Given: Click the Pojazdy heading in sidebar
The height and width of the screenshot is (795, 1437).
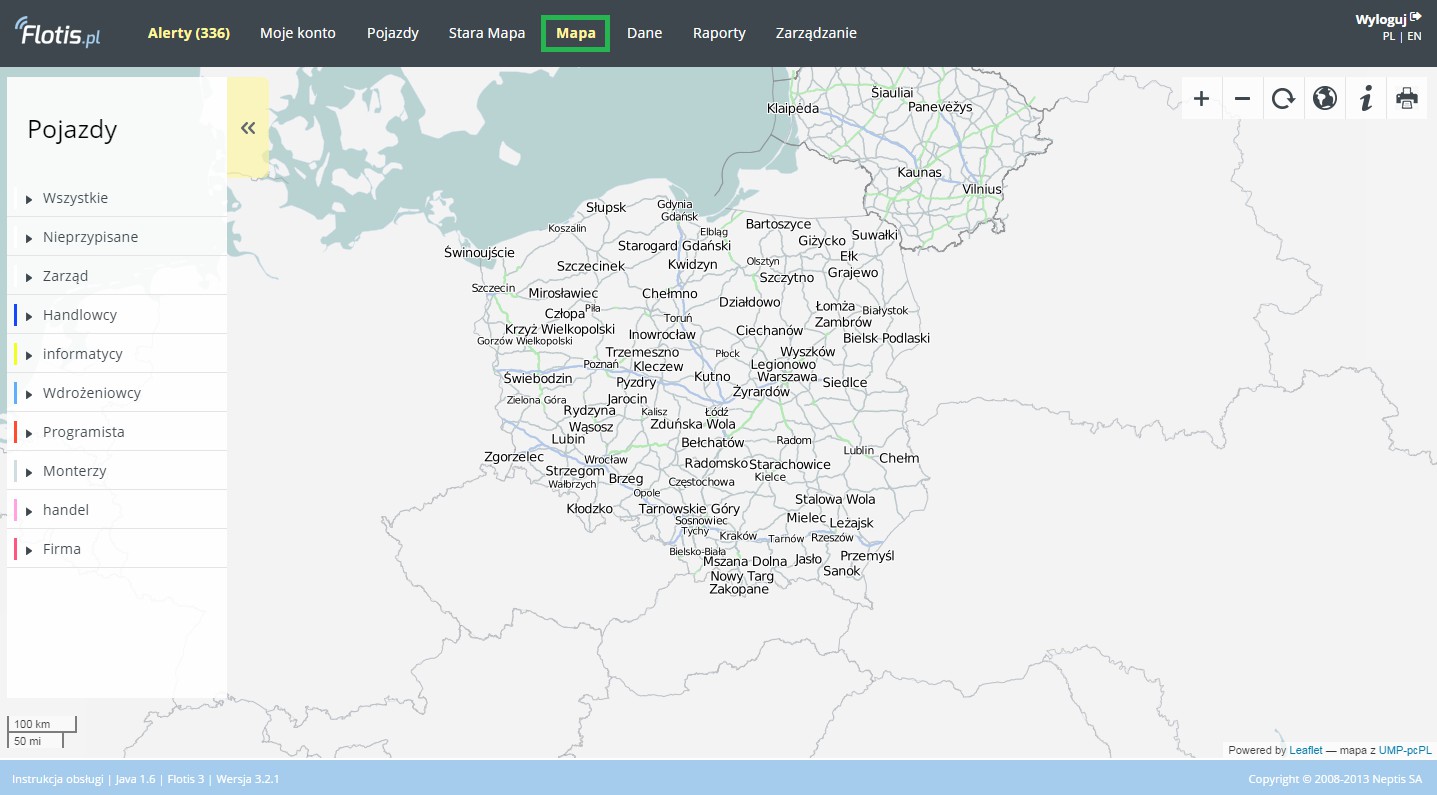Looking at the screenshot, I should 72,129.
